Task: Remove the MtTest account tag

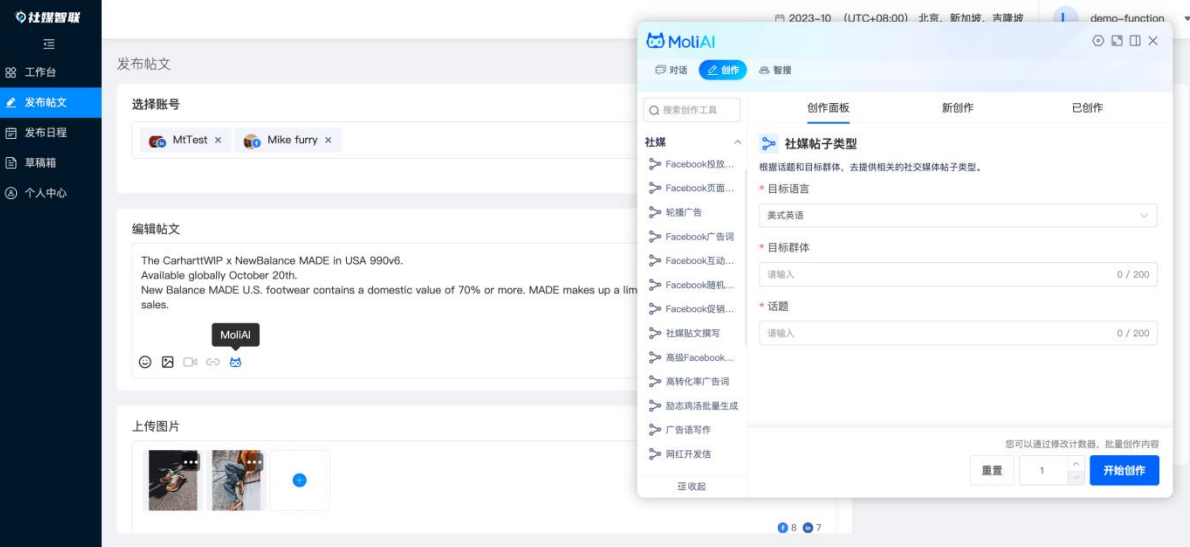Action: coord(218,140)
